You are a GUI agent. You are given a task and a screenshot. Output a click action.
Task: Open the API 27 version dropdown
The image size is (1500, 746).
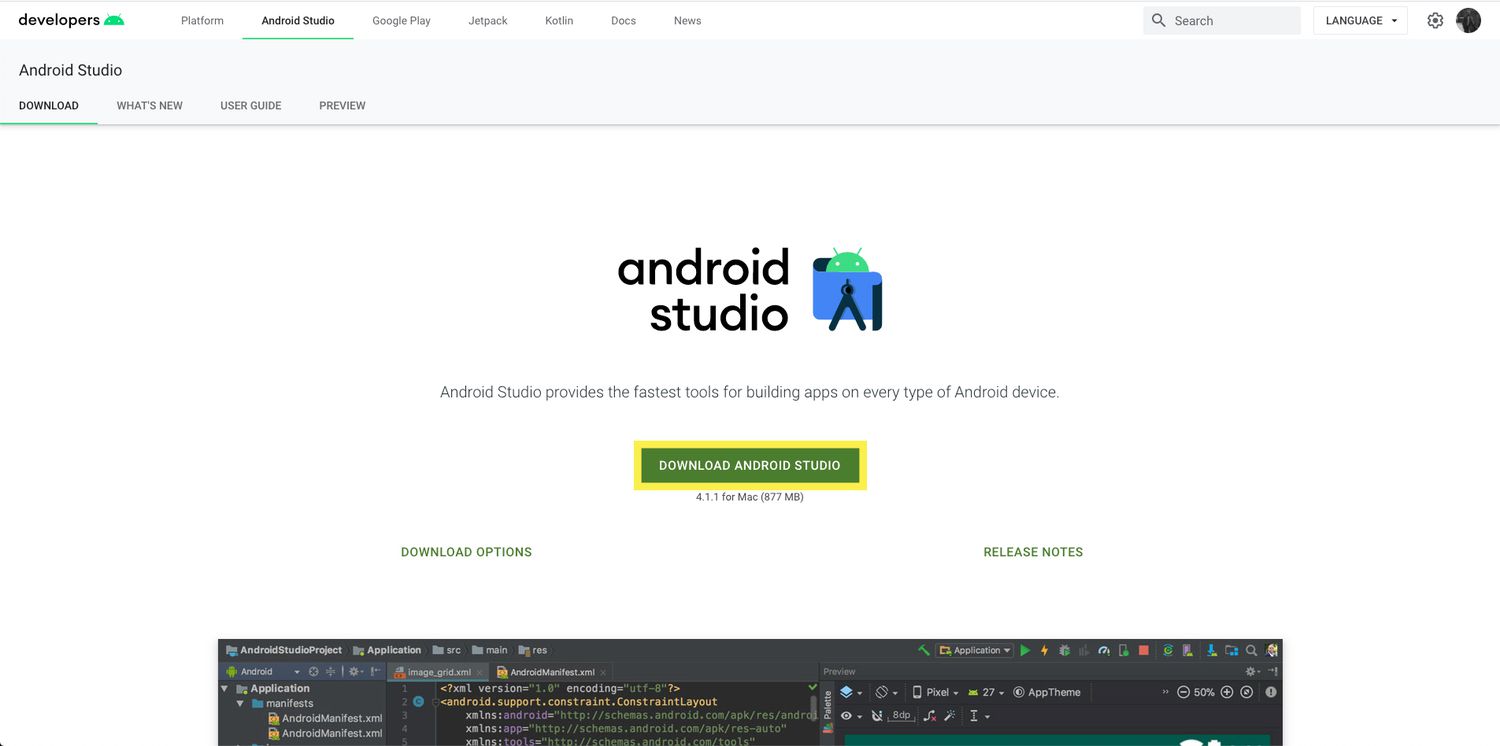(986, 692)
